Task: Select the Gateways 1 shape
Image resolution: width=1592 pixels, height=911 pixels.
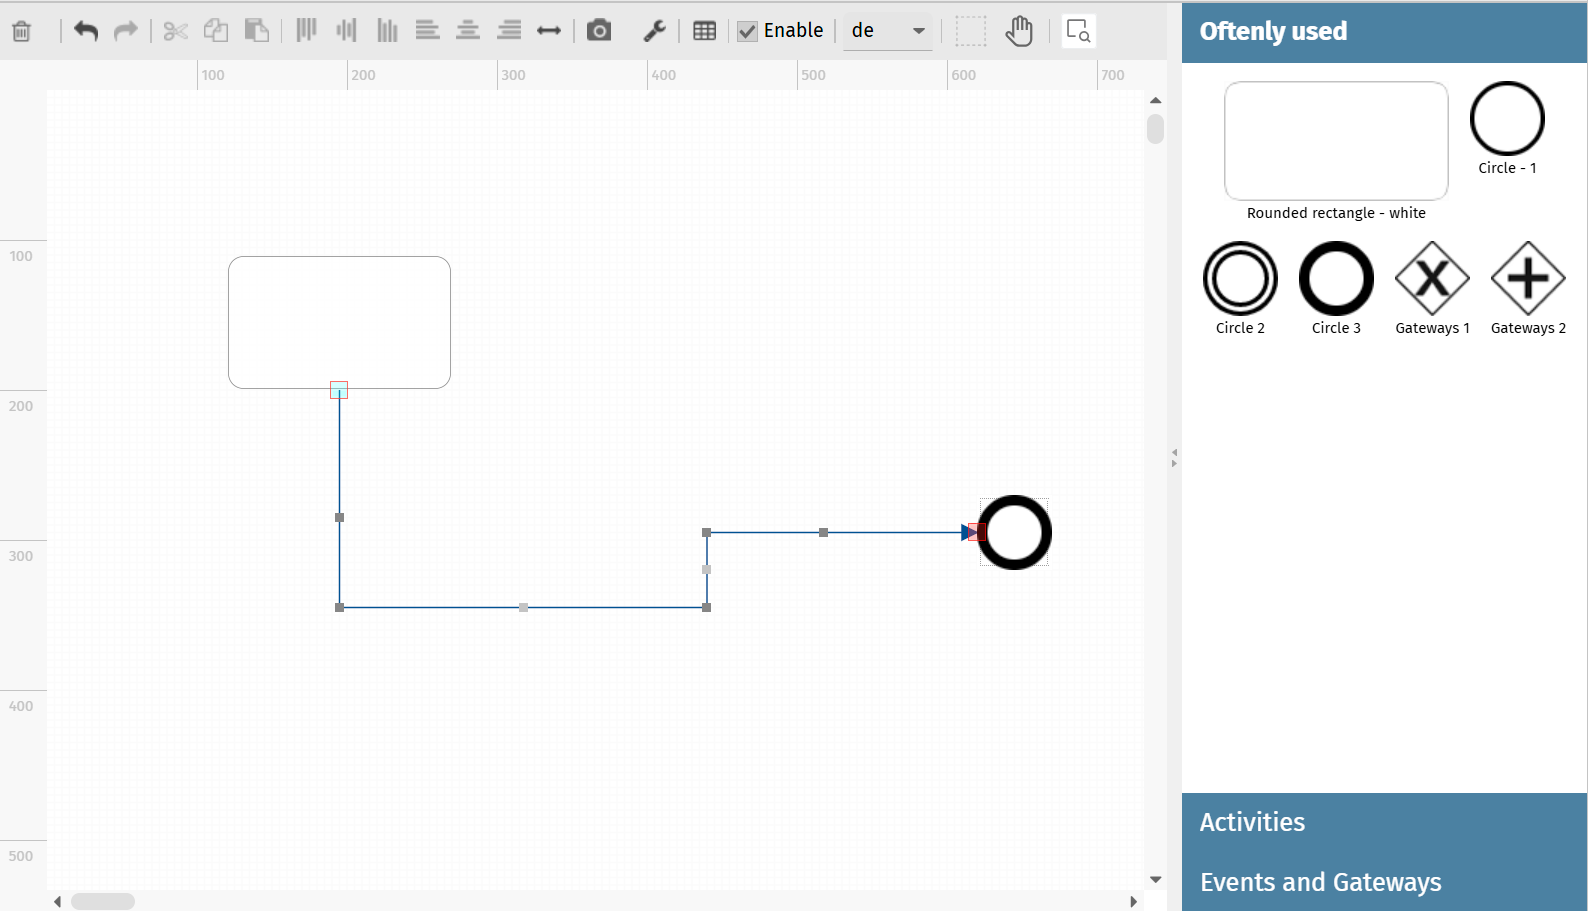Action: (1432, 279)
